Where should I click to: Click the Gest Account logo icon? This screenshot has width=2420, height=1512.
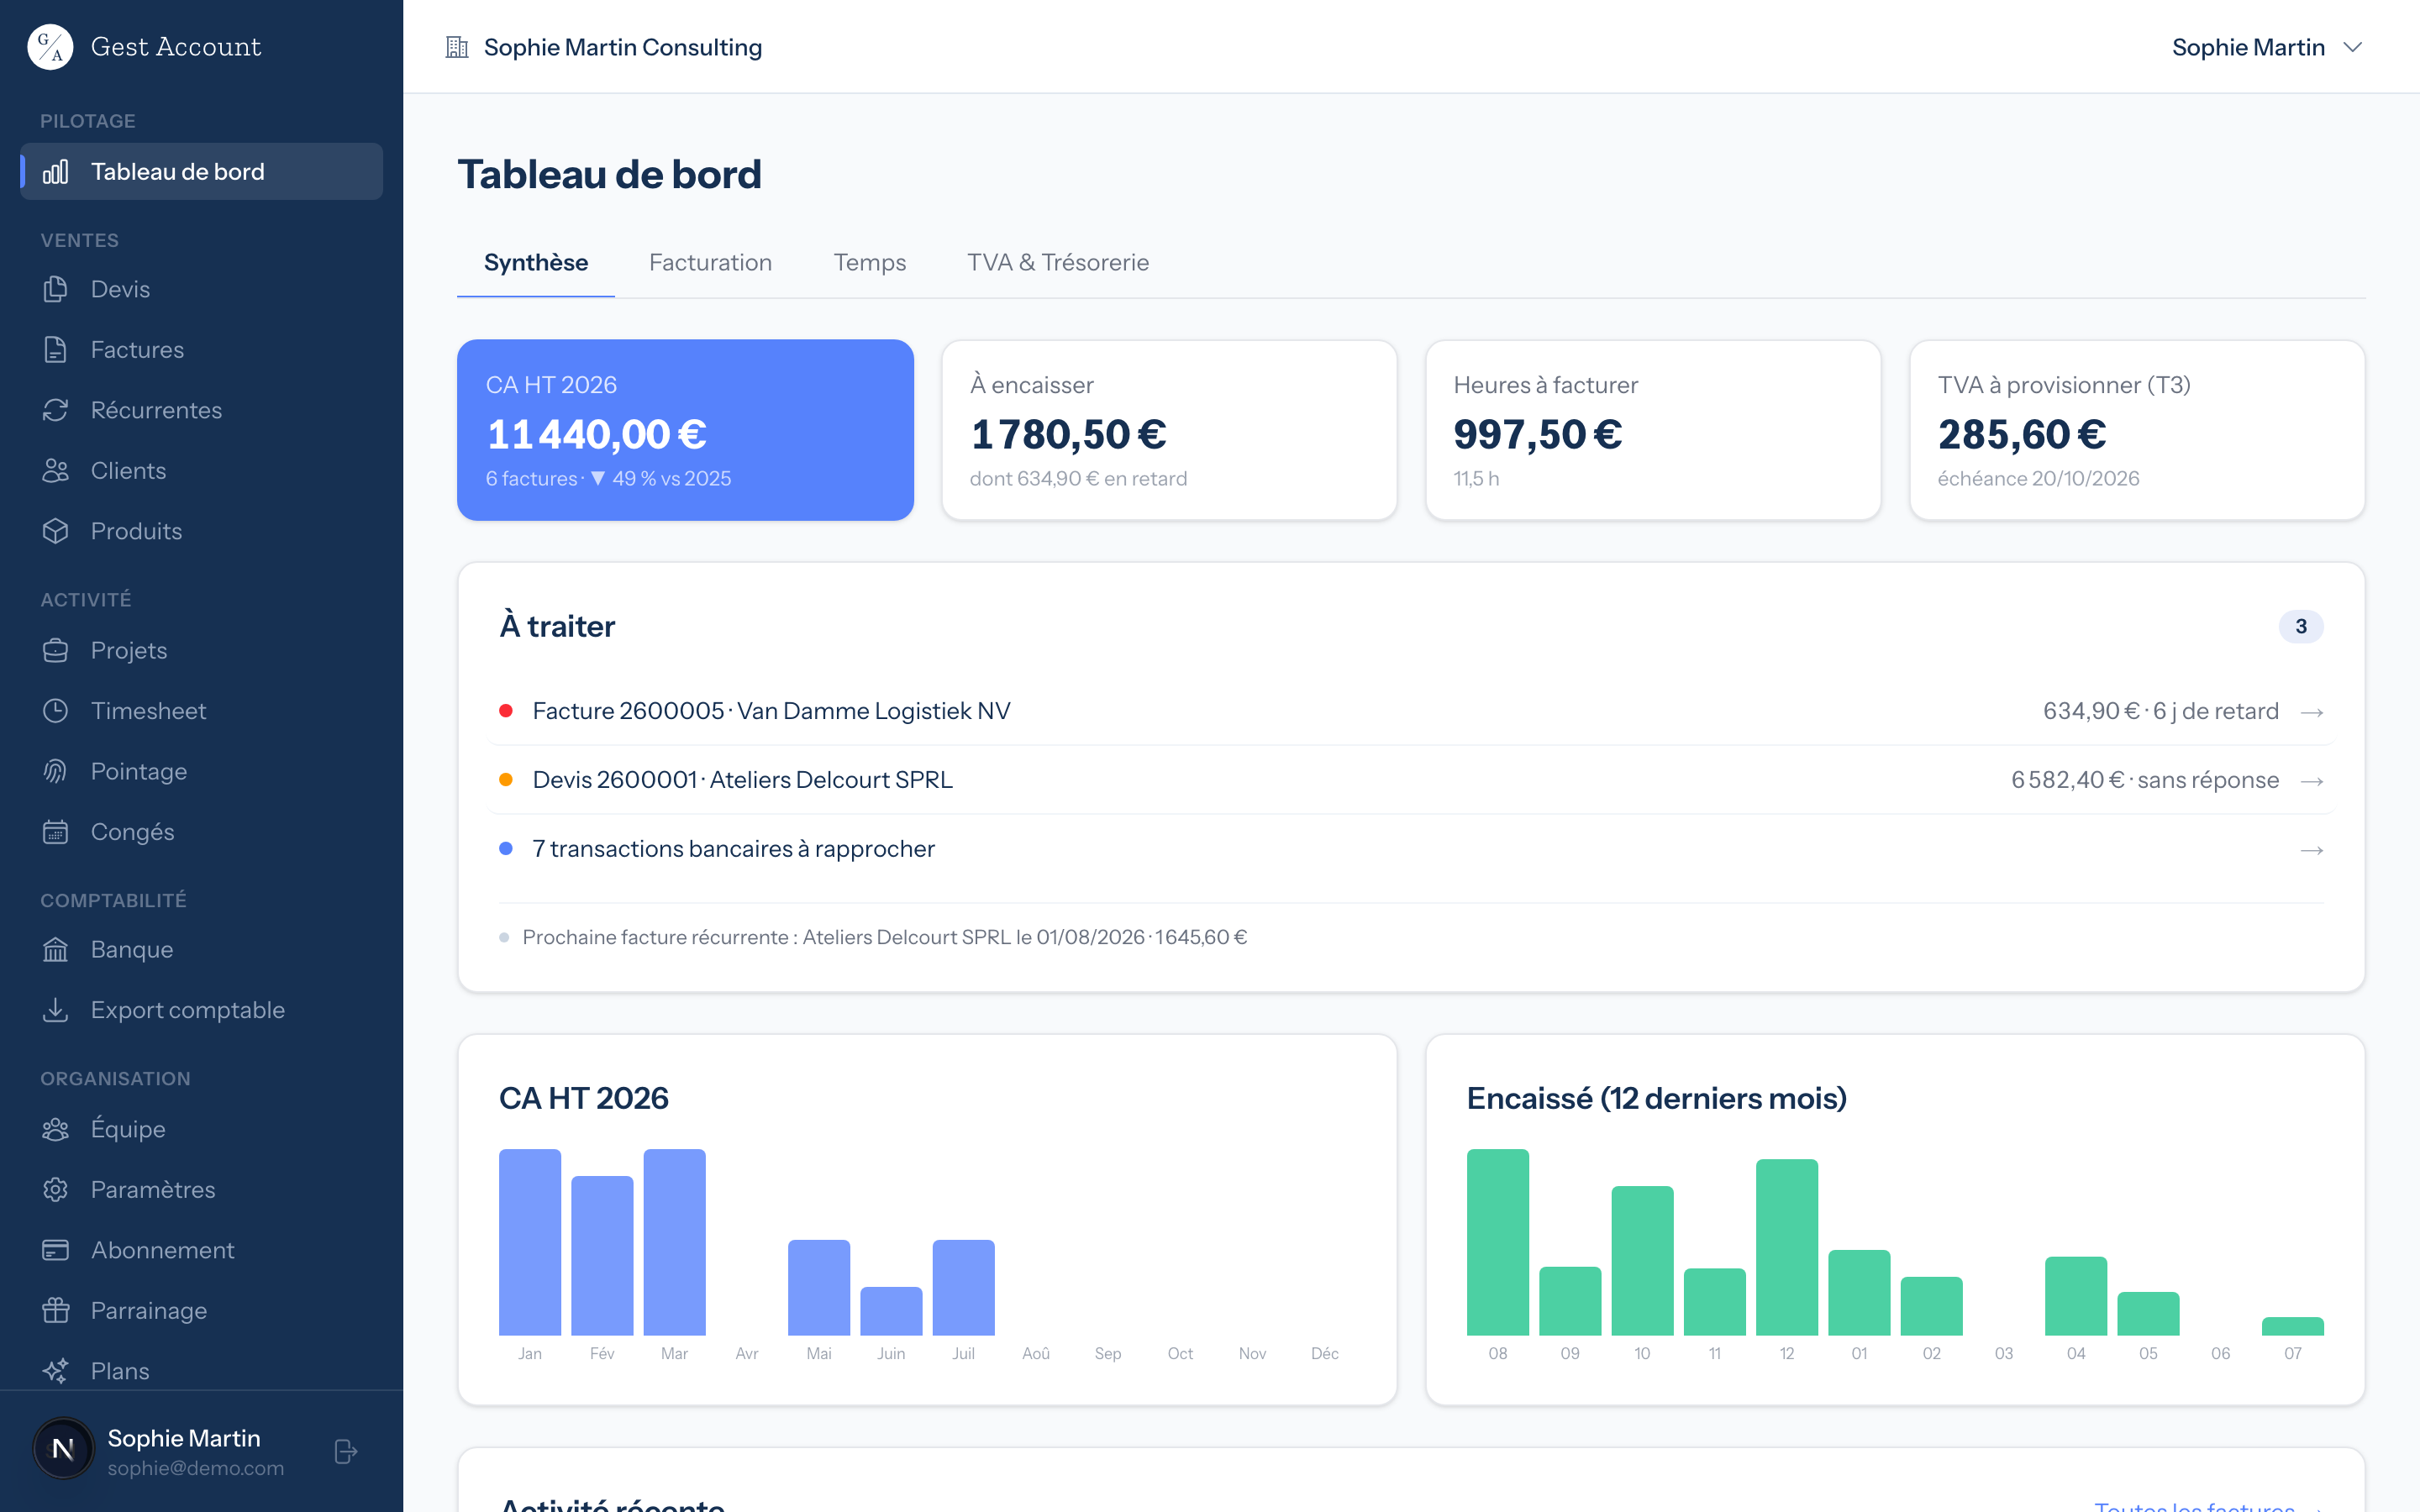coord(50,47)
